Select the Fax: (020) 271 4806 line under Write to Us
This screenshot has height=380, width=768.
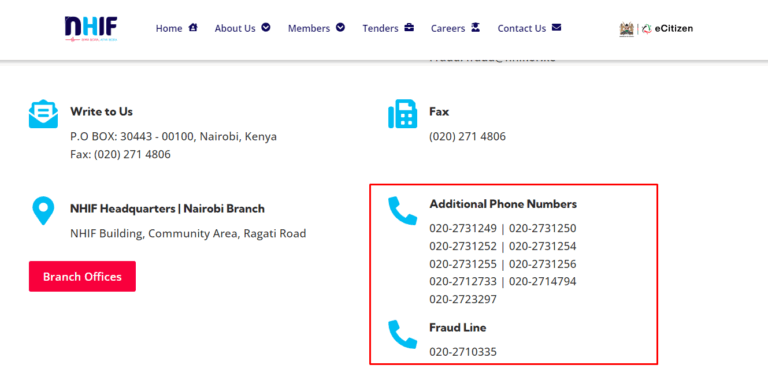point(120,155)
